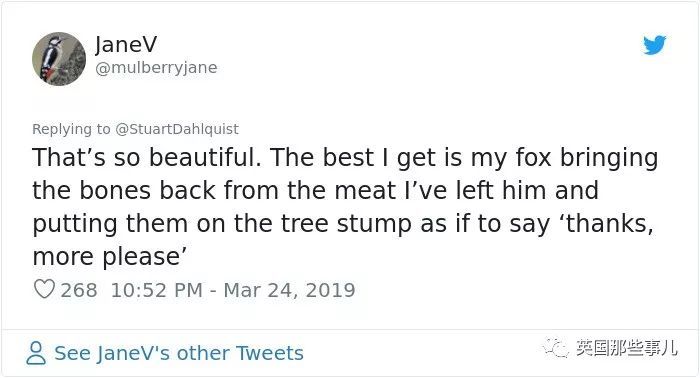Click the quoted word 'thanks,' in tweet
700x378 pixels.
click(606, 223)
